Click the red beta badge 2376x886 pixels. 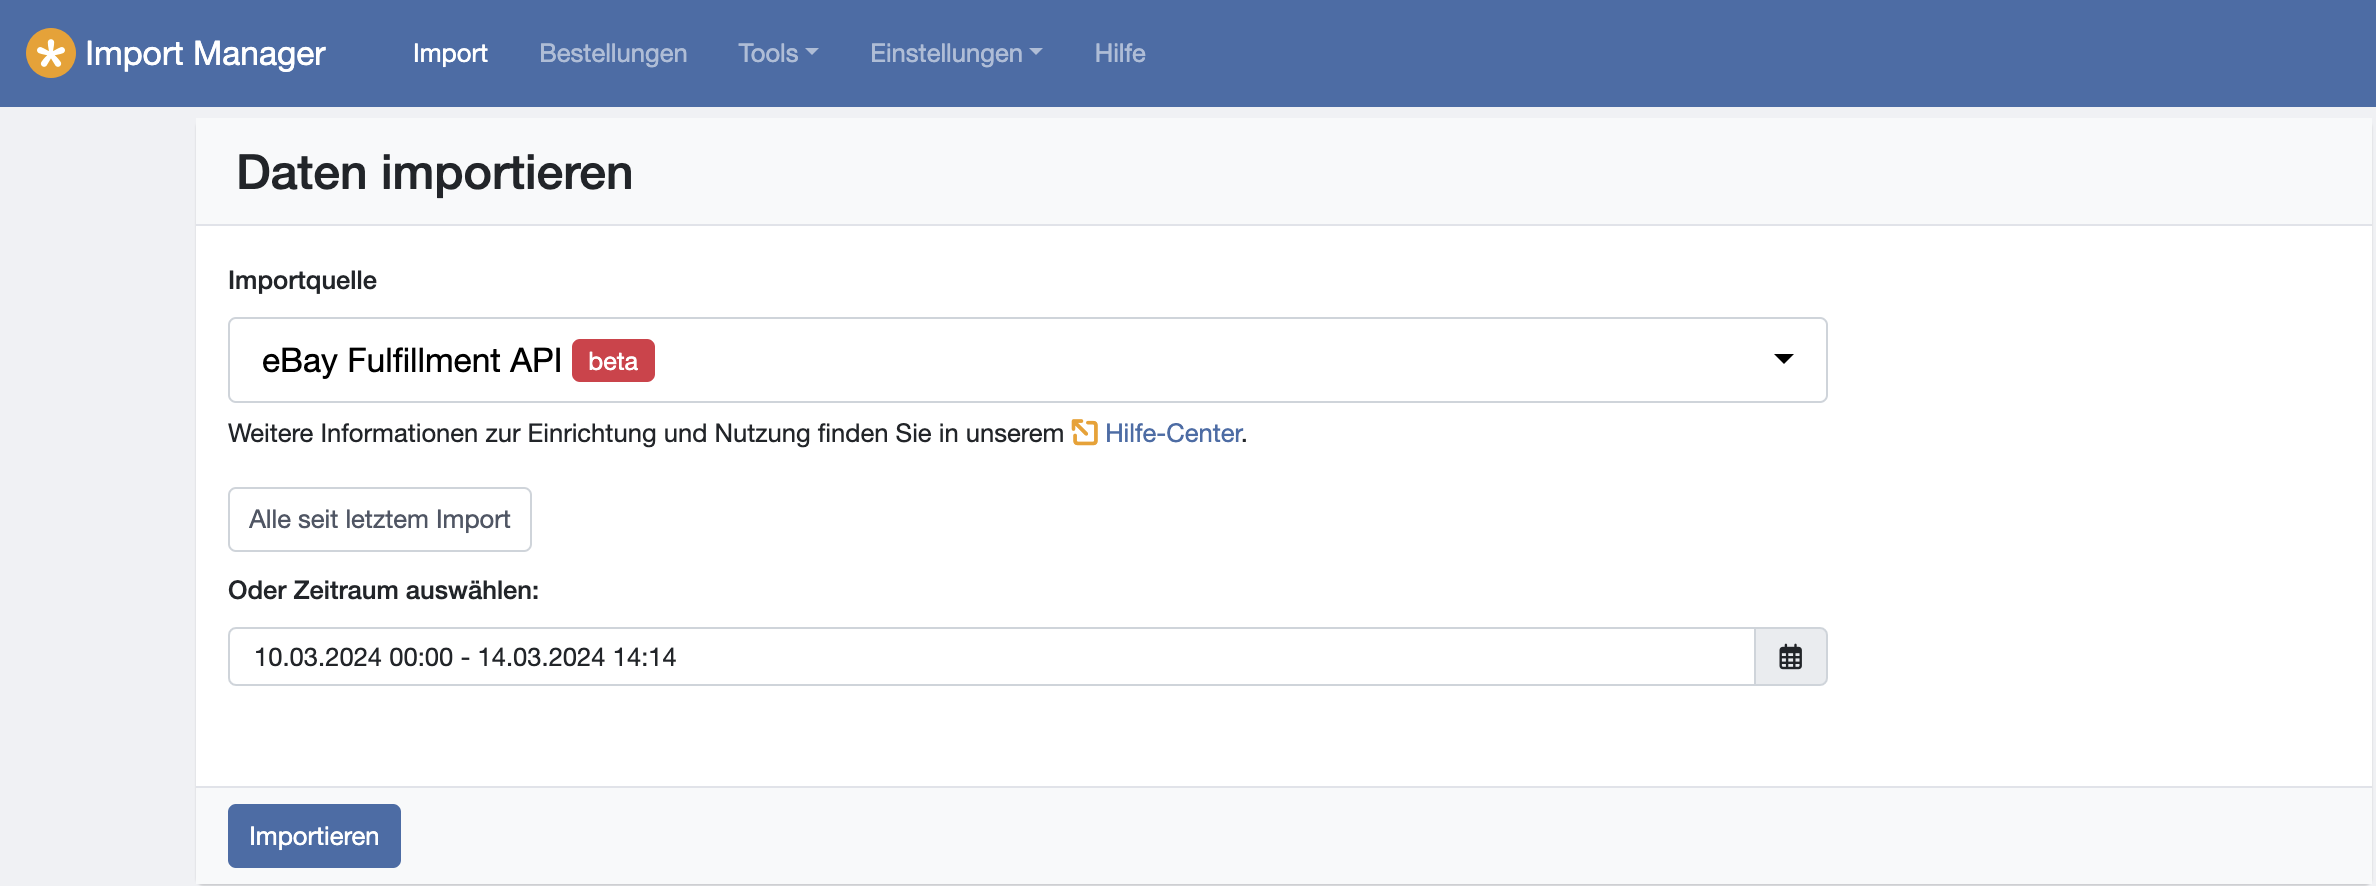click(613, 361)
